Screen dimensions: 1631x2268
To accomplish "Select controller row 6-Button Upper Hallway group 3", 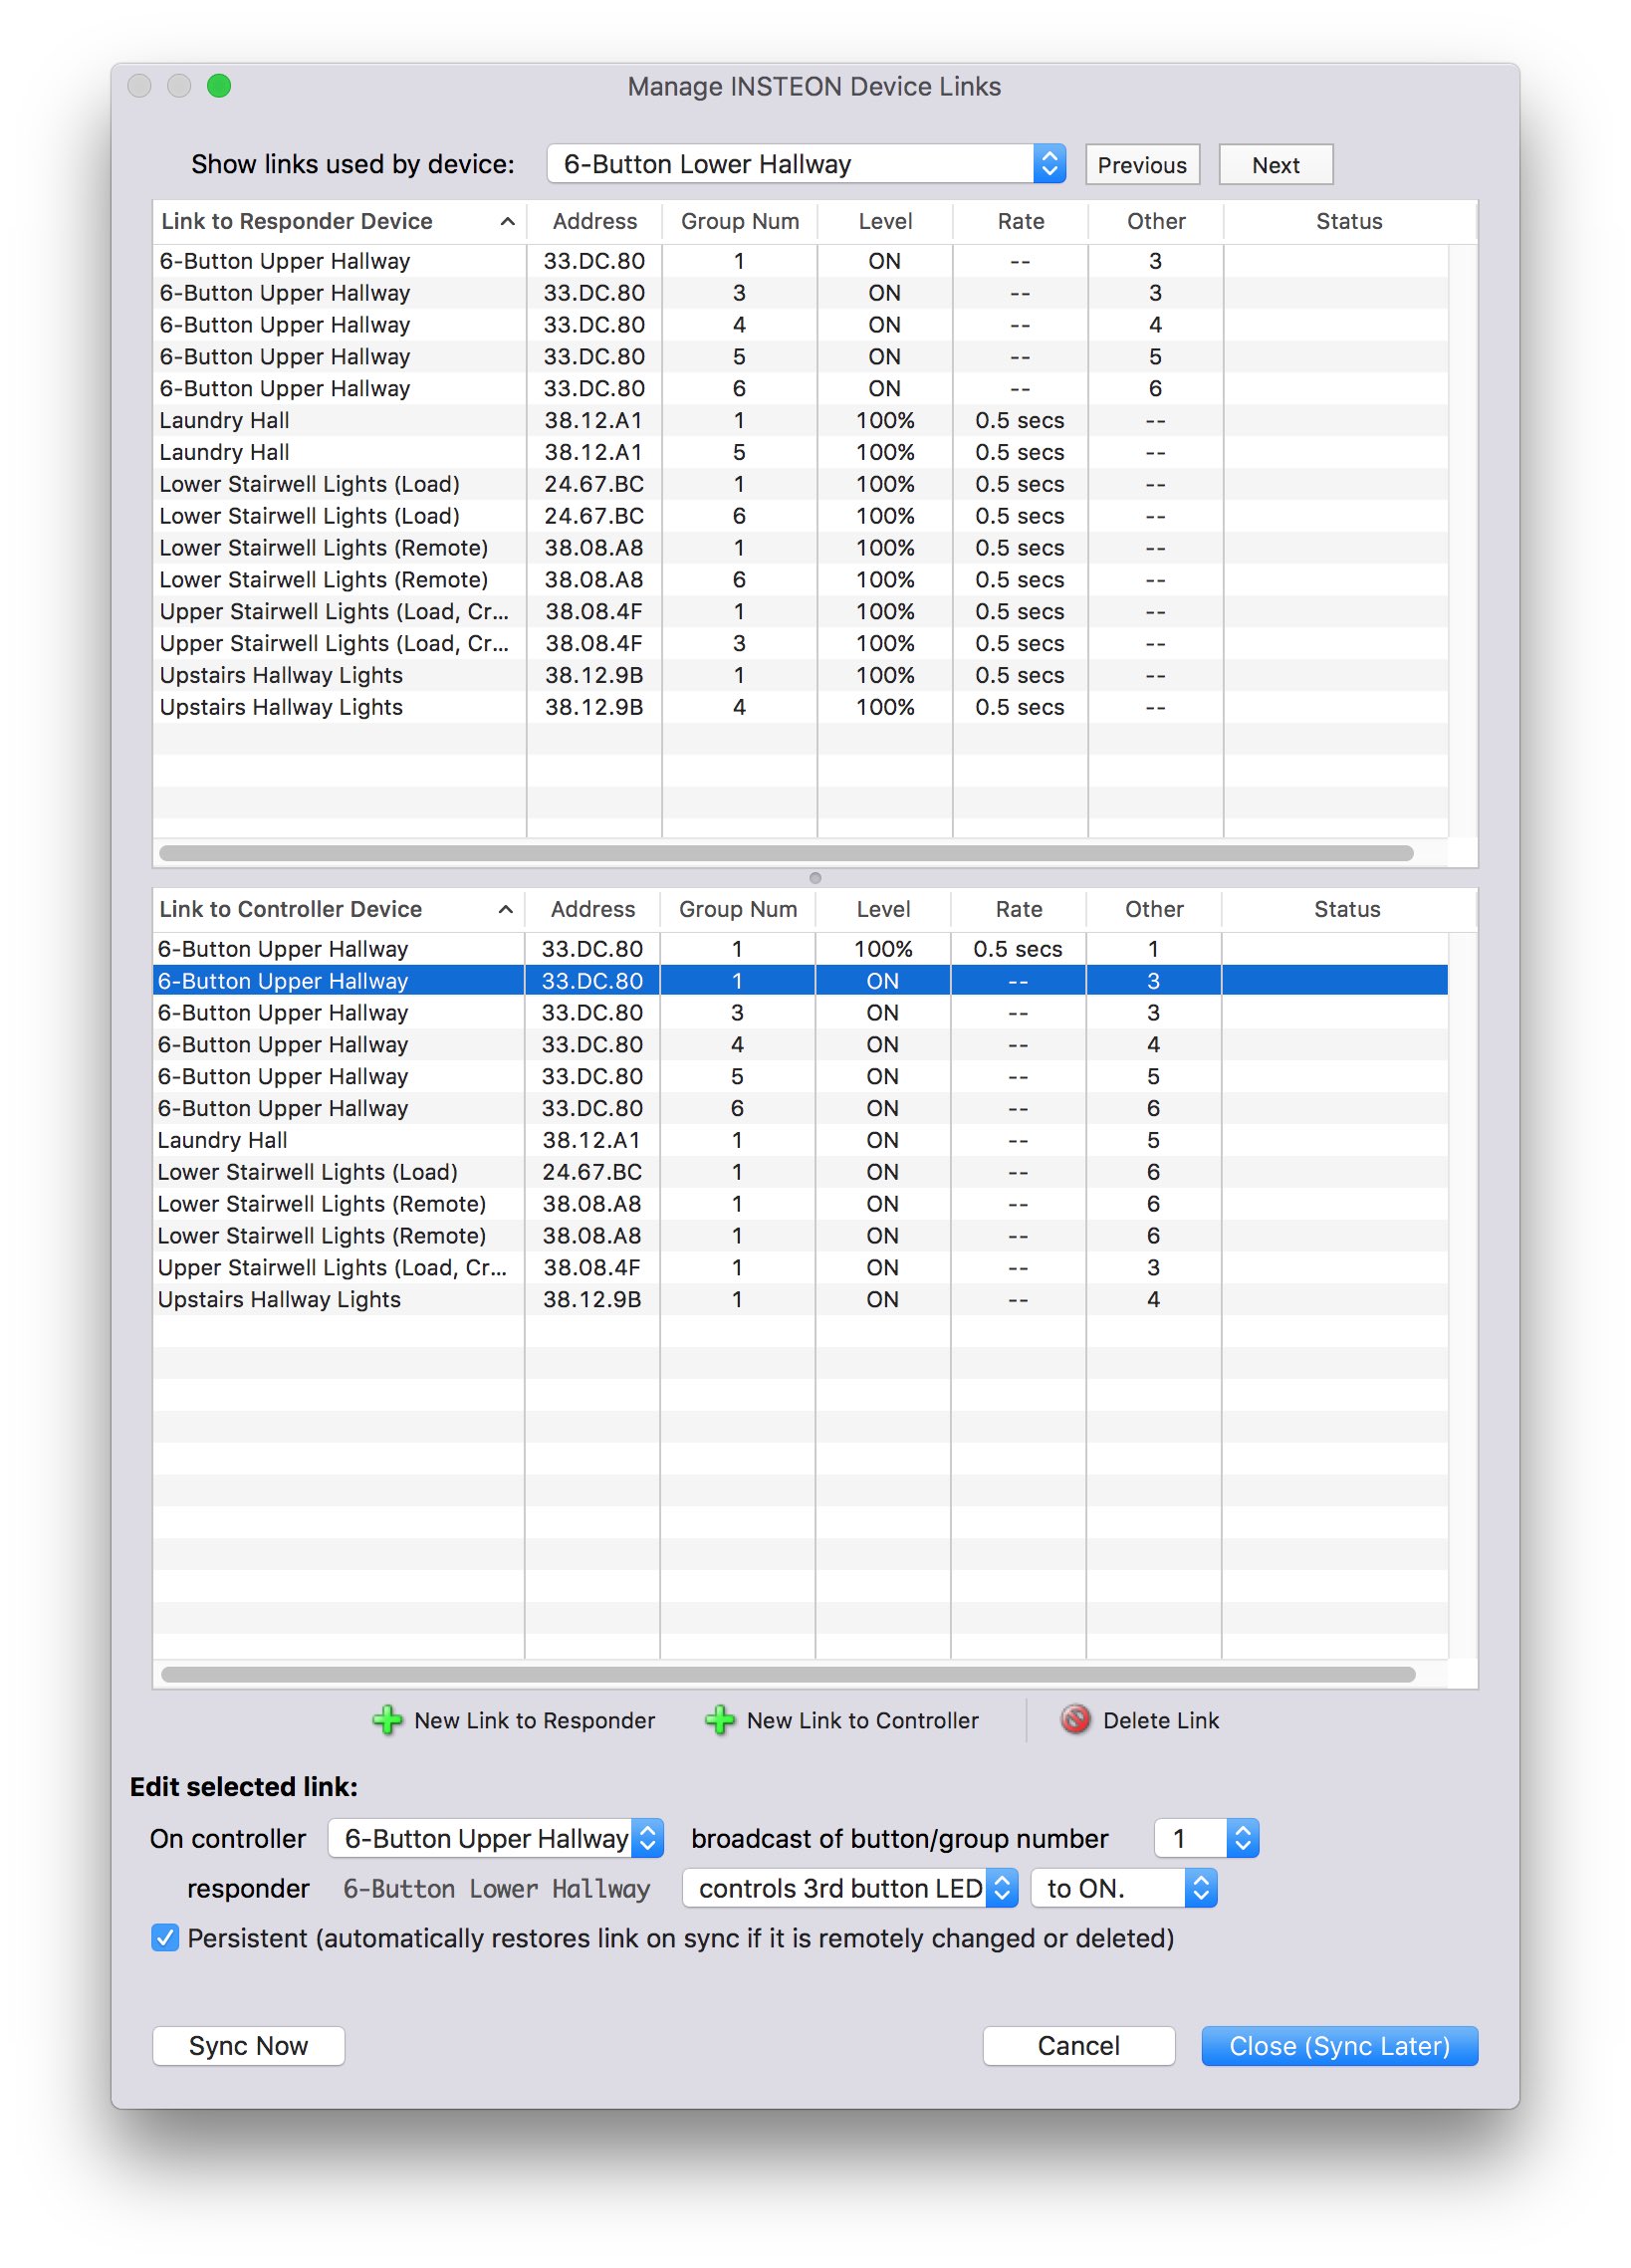I will (800, 1013).
